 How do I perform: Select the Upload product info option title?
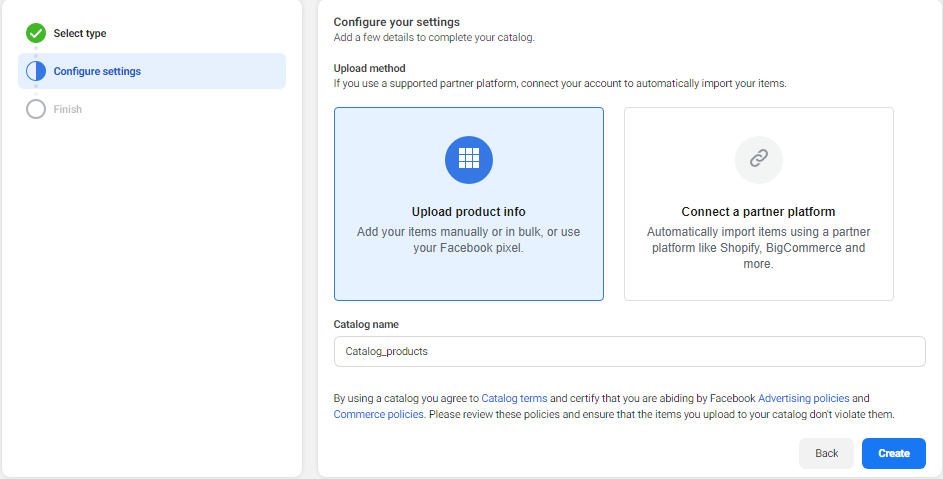tap(468, 212)
